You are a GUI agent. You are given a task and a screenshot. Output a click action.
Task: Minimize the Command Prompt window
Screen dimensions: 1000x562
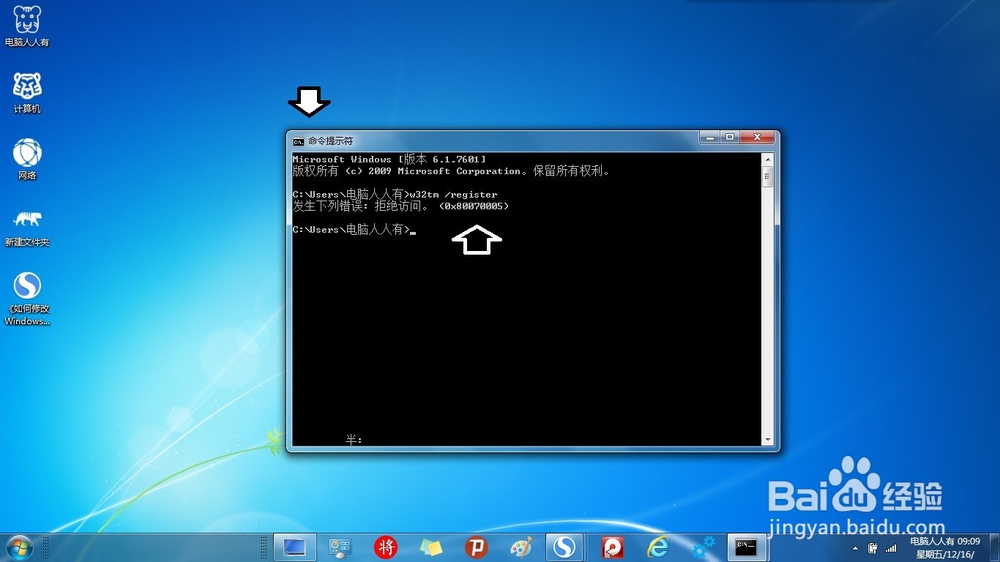coord(709,137)
